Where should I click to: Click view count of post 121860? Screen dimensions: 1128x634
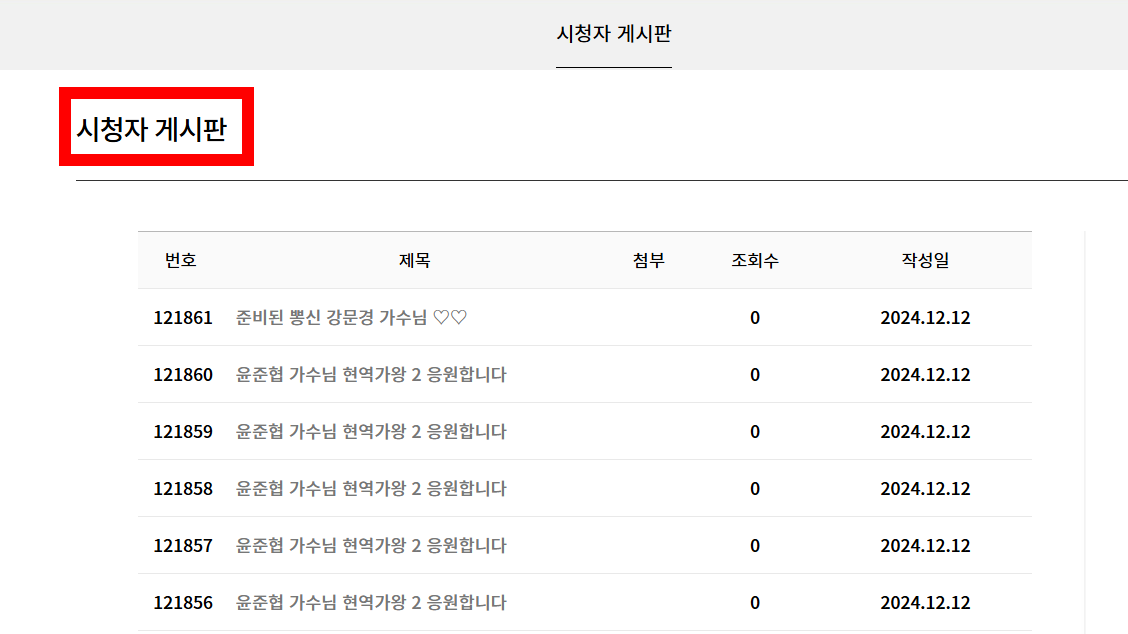pyautogui.click(x=755, y=374)
